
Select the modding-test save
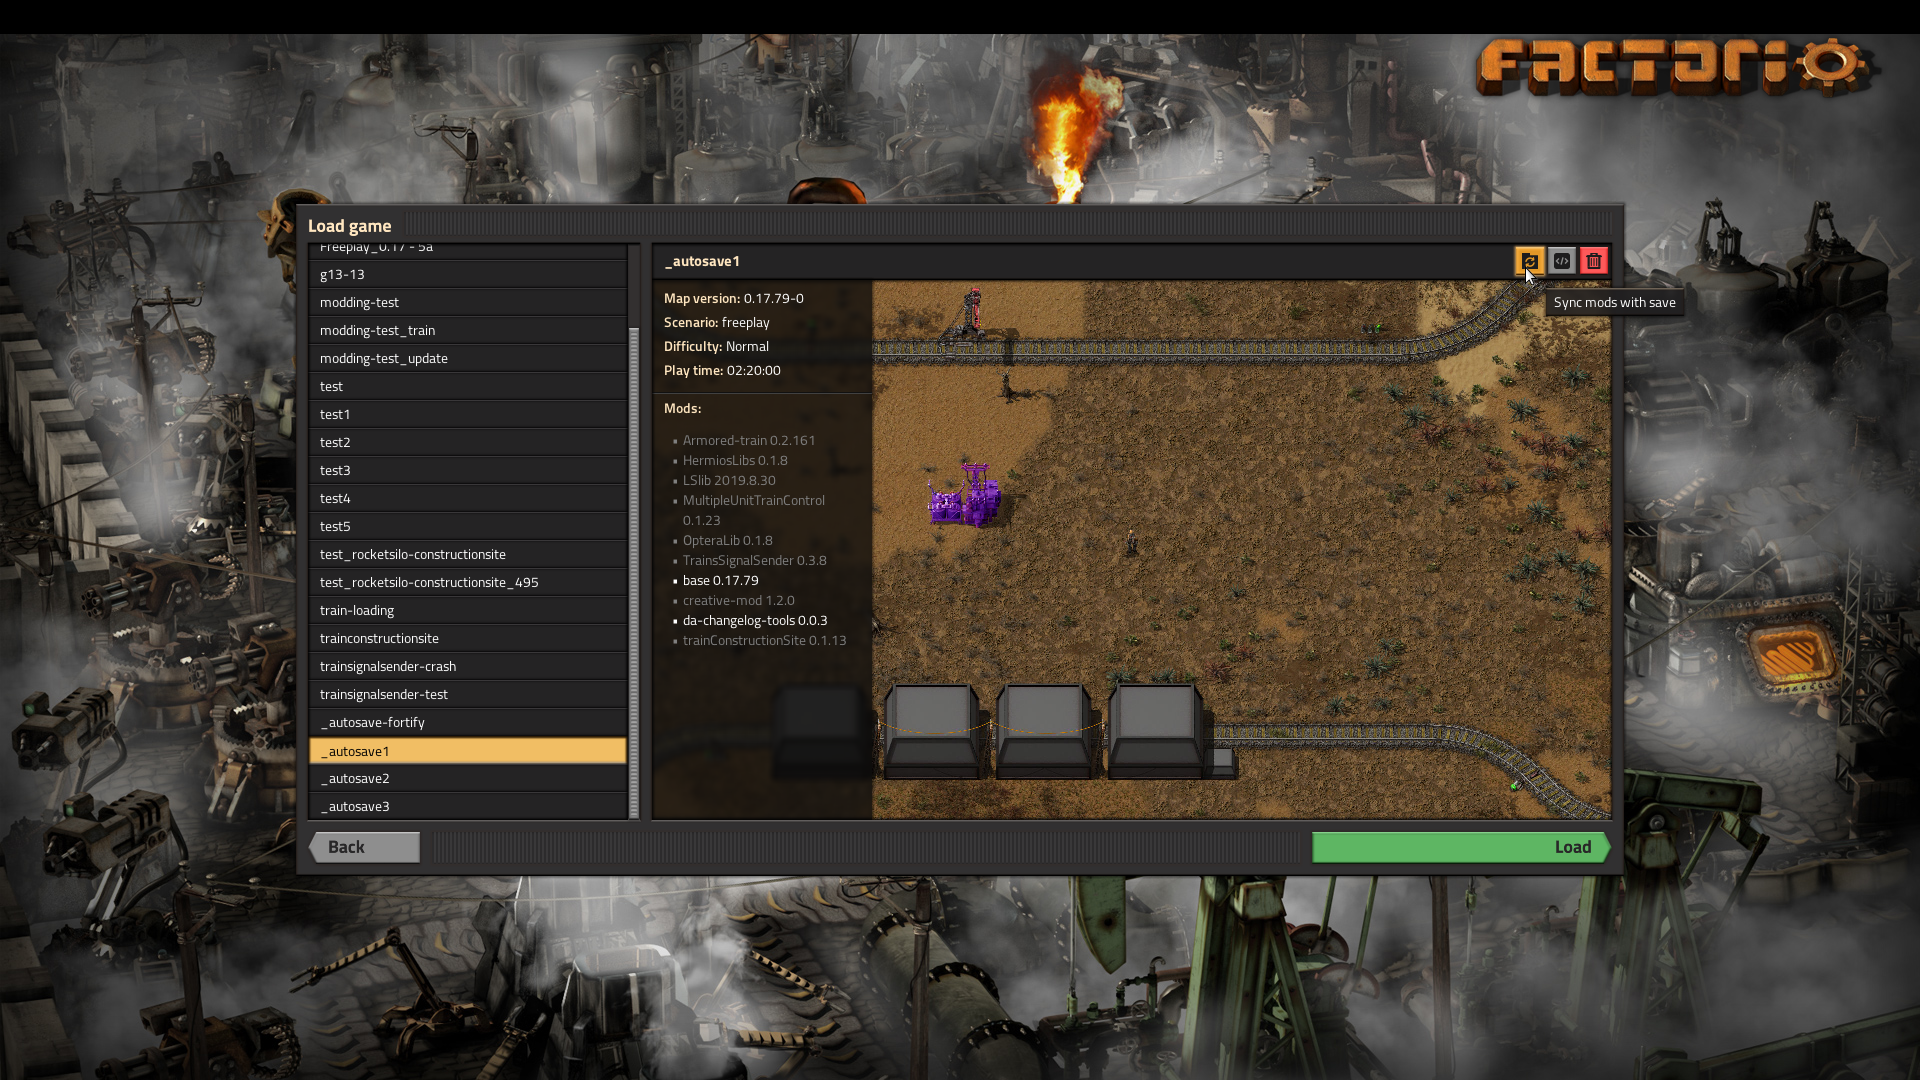point(468,302)
